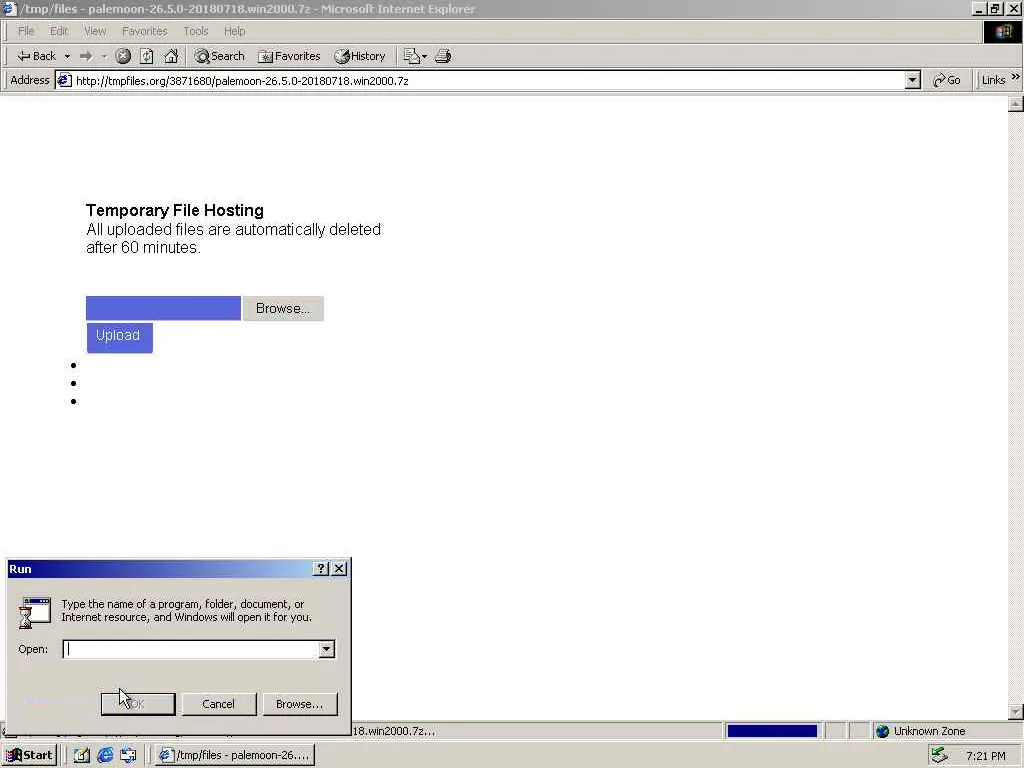Image resolution: width=1024 pixels, height=768 pixels.
Task: Click the Temporary File Hosting heading
Action: (175, 210)
